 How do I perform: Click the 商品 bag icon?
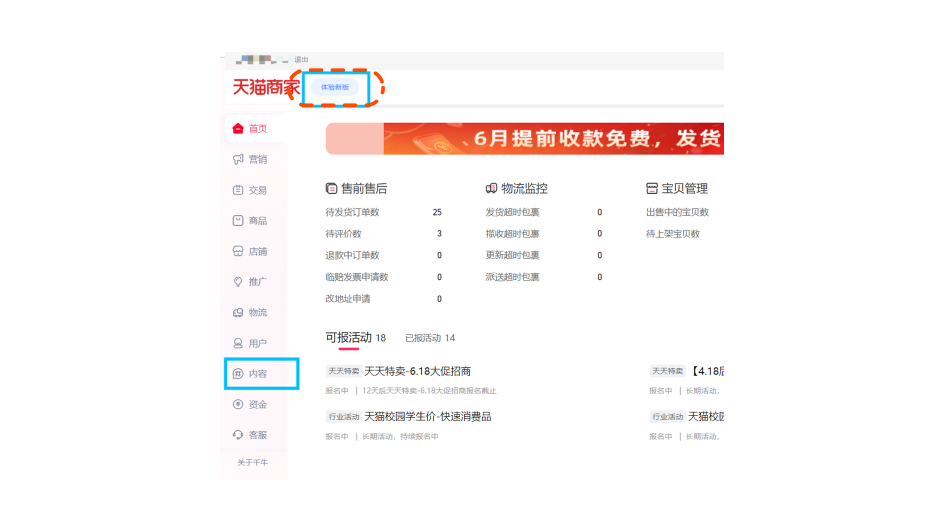point(238,220)
